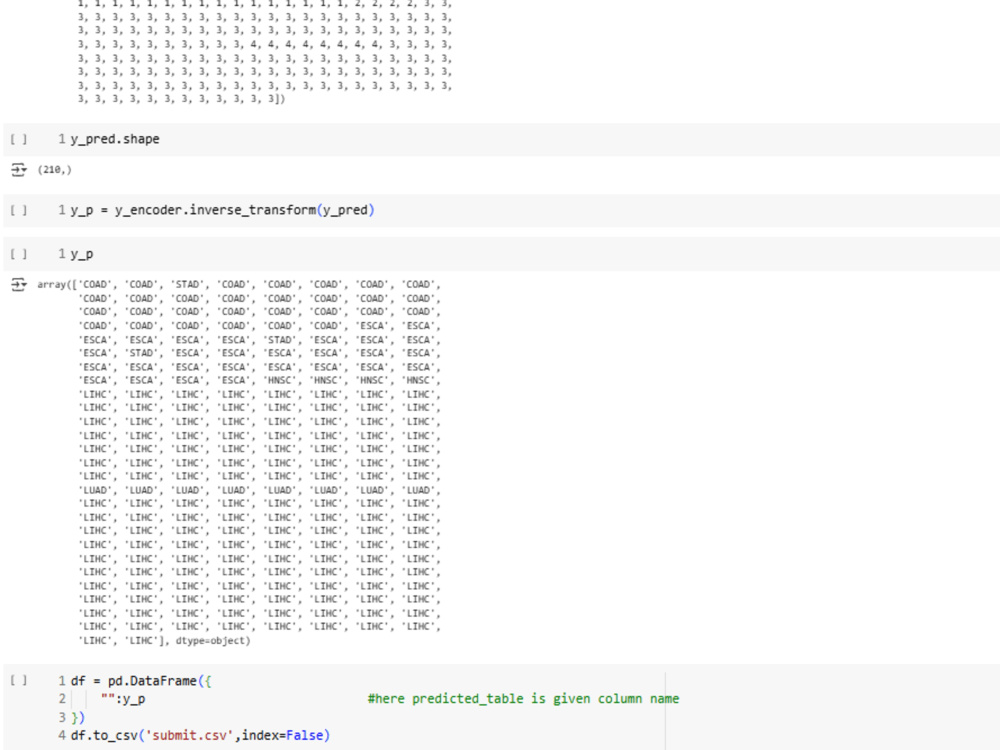This screenshot has width=1000, height=750.
Task: Toggle output icon of y_p array
Action: tap(18, 284)
